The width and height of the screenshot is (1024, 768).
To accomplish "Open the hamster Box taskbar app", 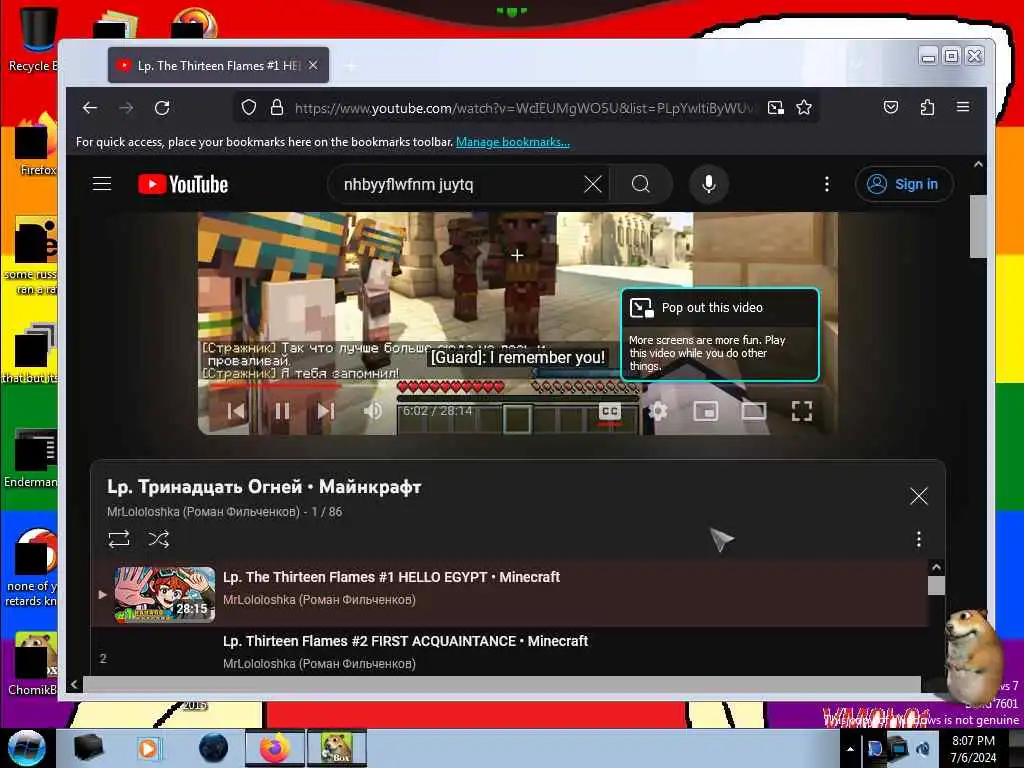I will click(x=336, y=748).
